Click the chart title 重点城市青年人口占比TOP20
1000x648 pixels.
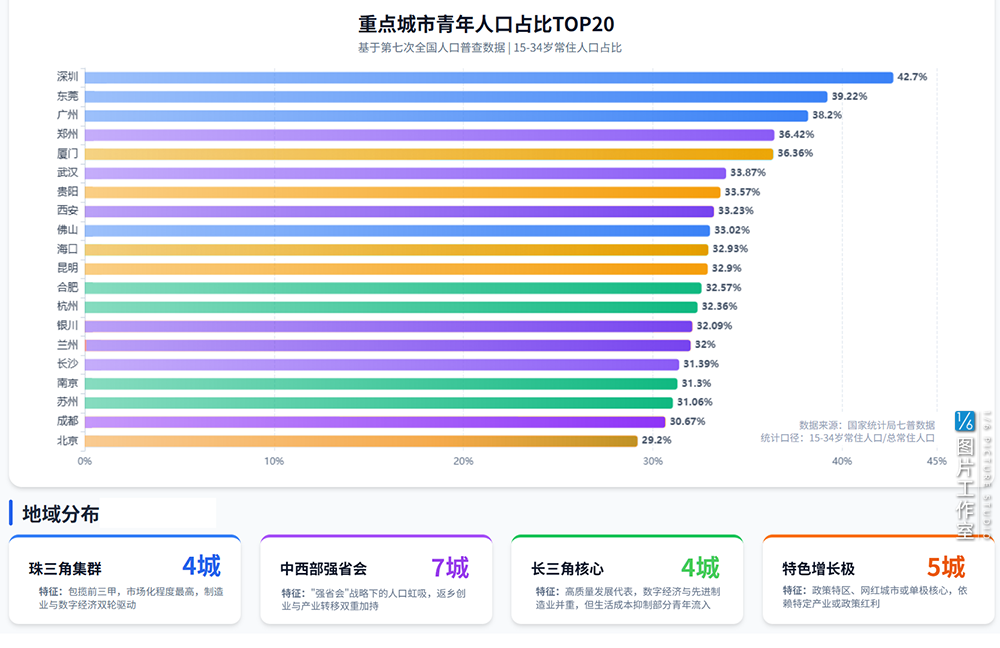pyautogui.click(x=486, y=24)
